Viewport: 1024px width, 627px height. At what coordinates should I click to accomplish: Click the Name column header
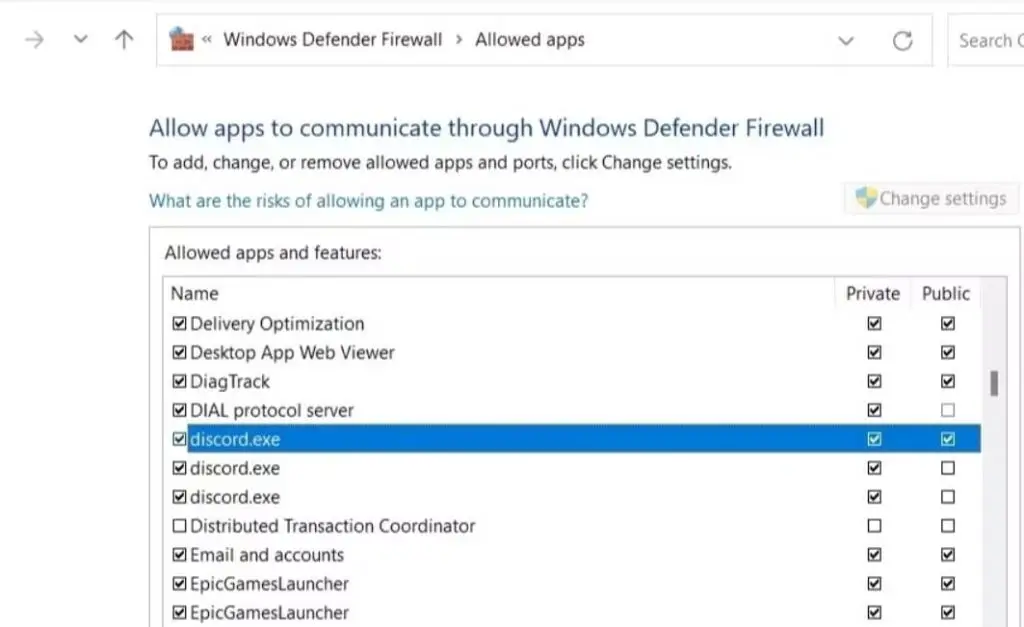pyautogui.click(x=194, y=293)
